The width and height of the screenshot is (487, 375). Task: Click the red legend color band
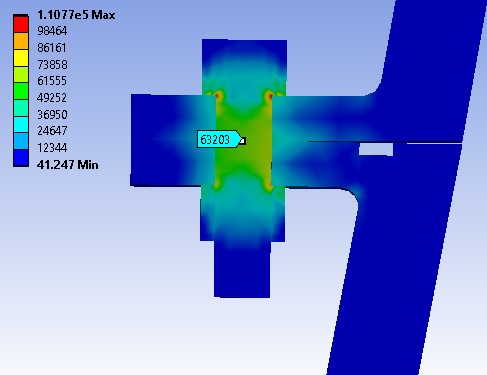tap(21, 24)
